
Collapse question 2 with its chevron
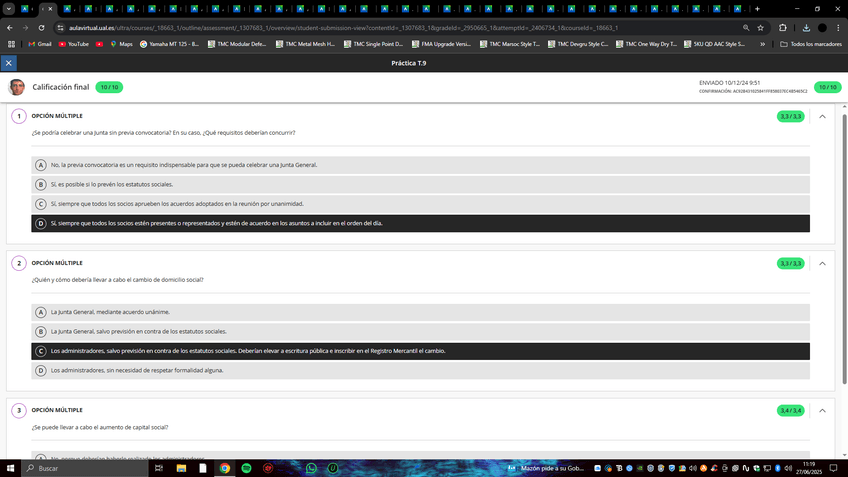tap(822, 263)
